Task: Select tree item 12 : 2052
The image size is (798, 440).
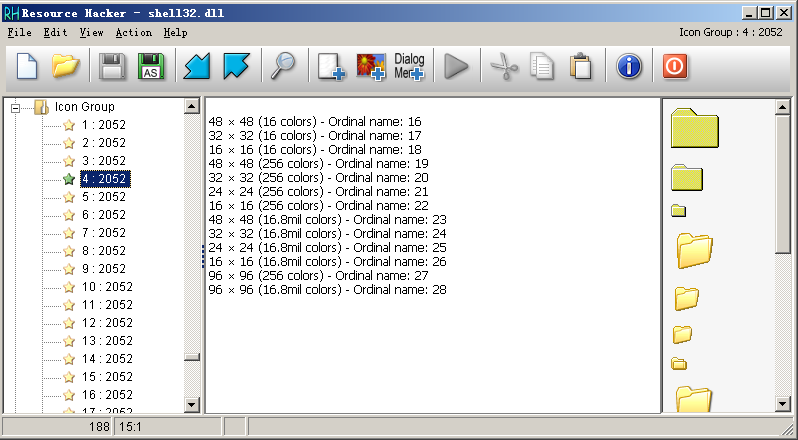Action: click(x=107, y=323)
